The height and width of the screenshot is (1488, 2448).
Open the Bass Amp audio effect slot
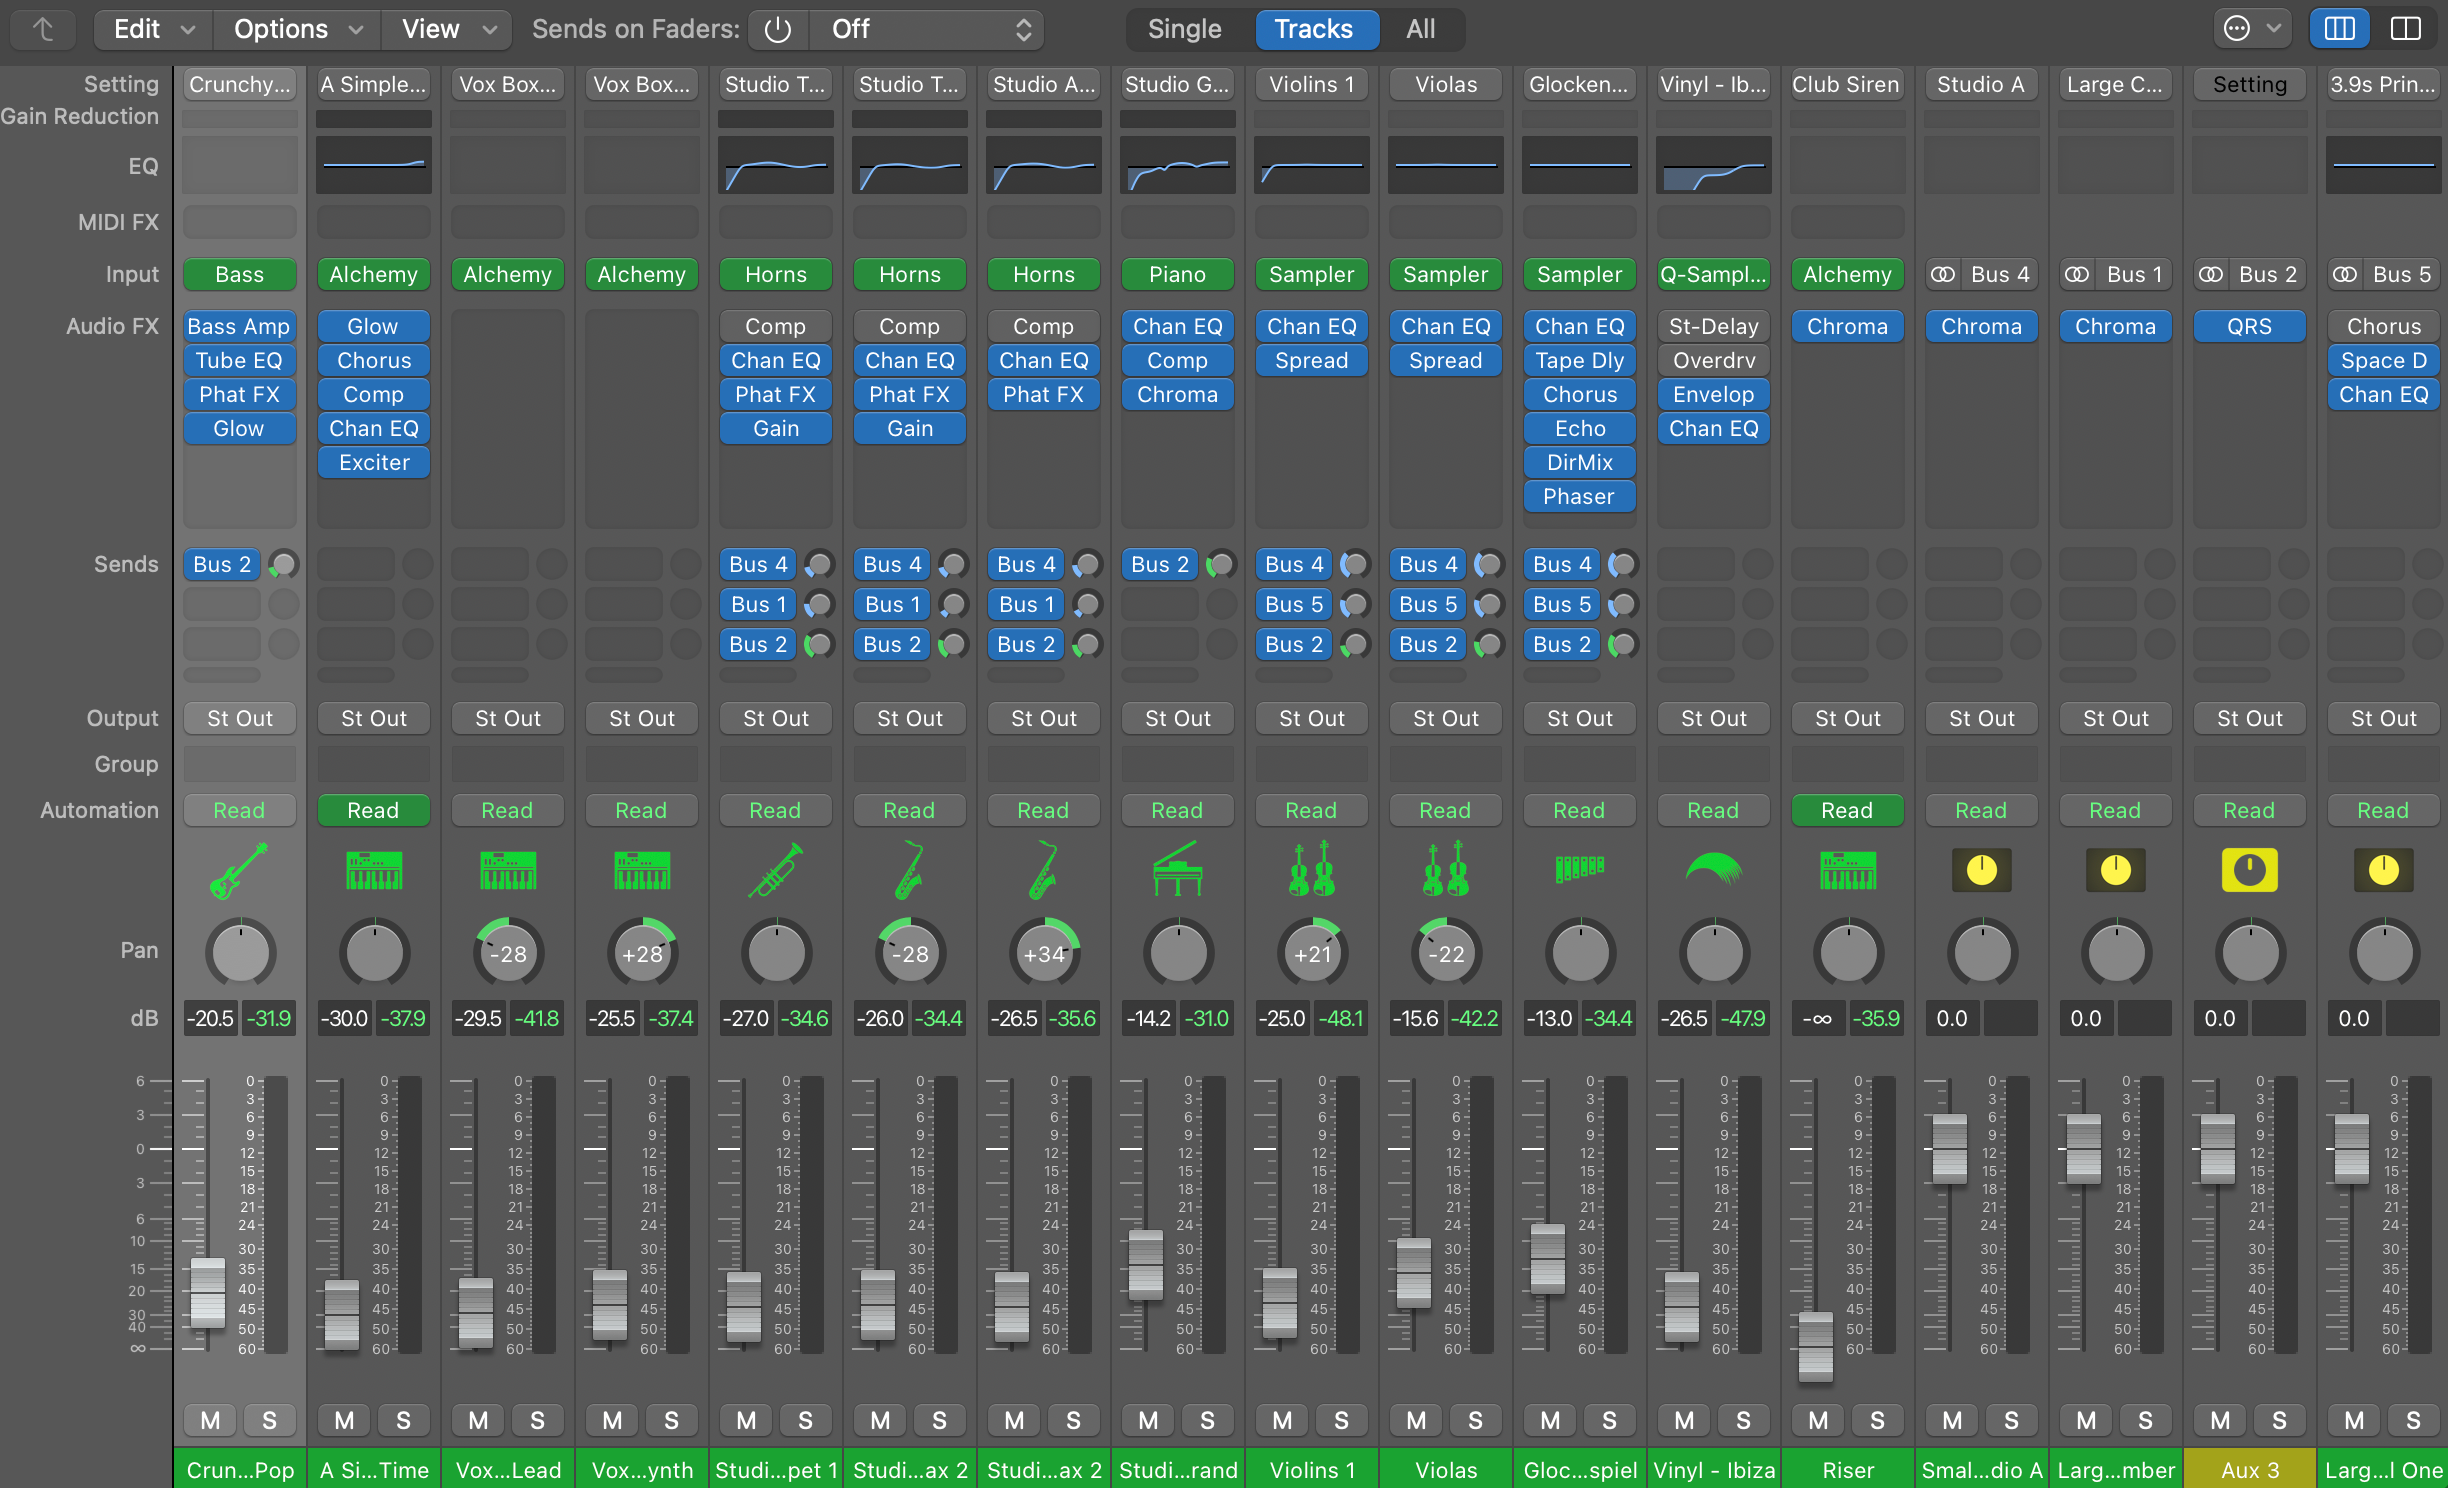(x=239, y=326)
